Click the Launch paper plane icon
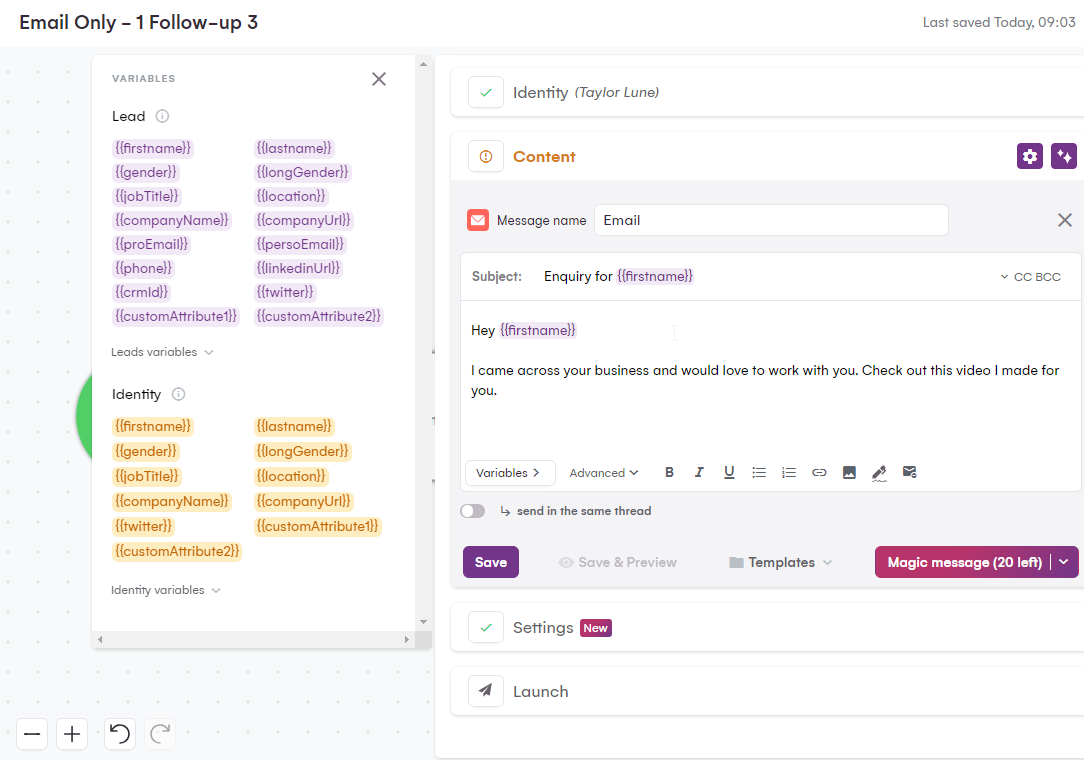Image resolution: width=1084 pixels, height=760 pixels. tap(486, 691)
